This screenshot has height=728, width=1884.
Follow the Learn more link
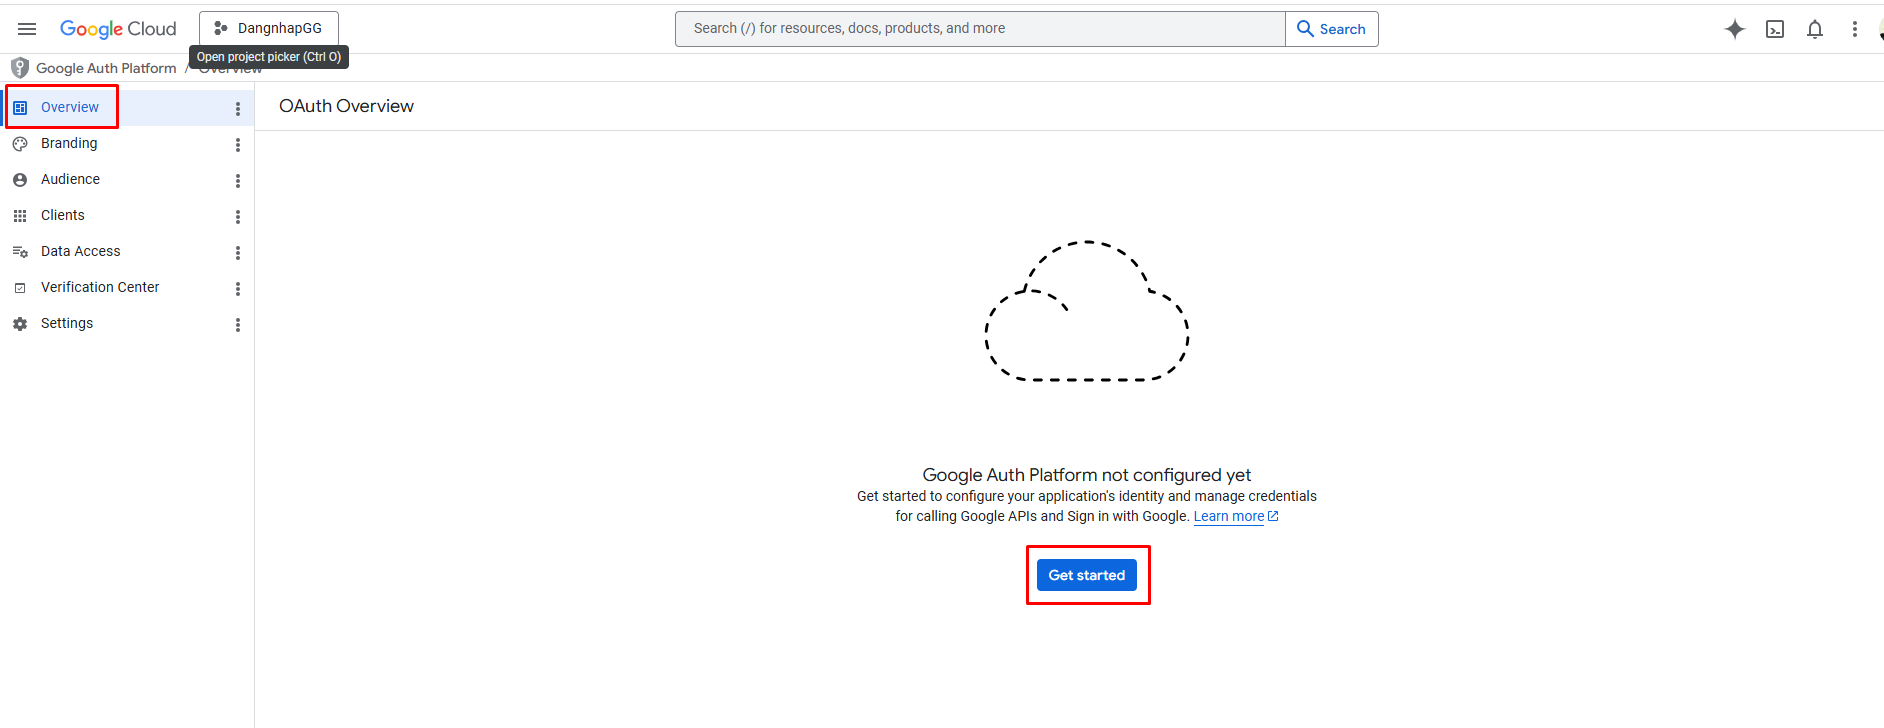pos(1229,517)
